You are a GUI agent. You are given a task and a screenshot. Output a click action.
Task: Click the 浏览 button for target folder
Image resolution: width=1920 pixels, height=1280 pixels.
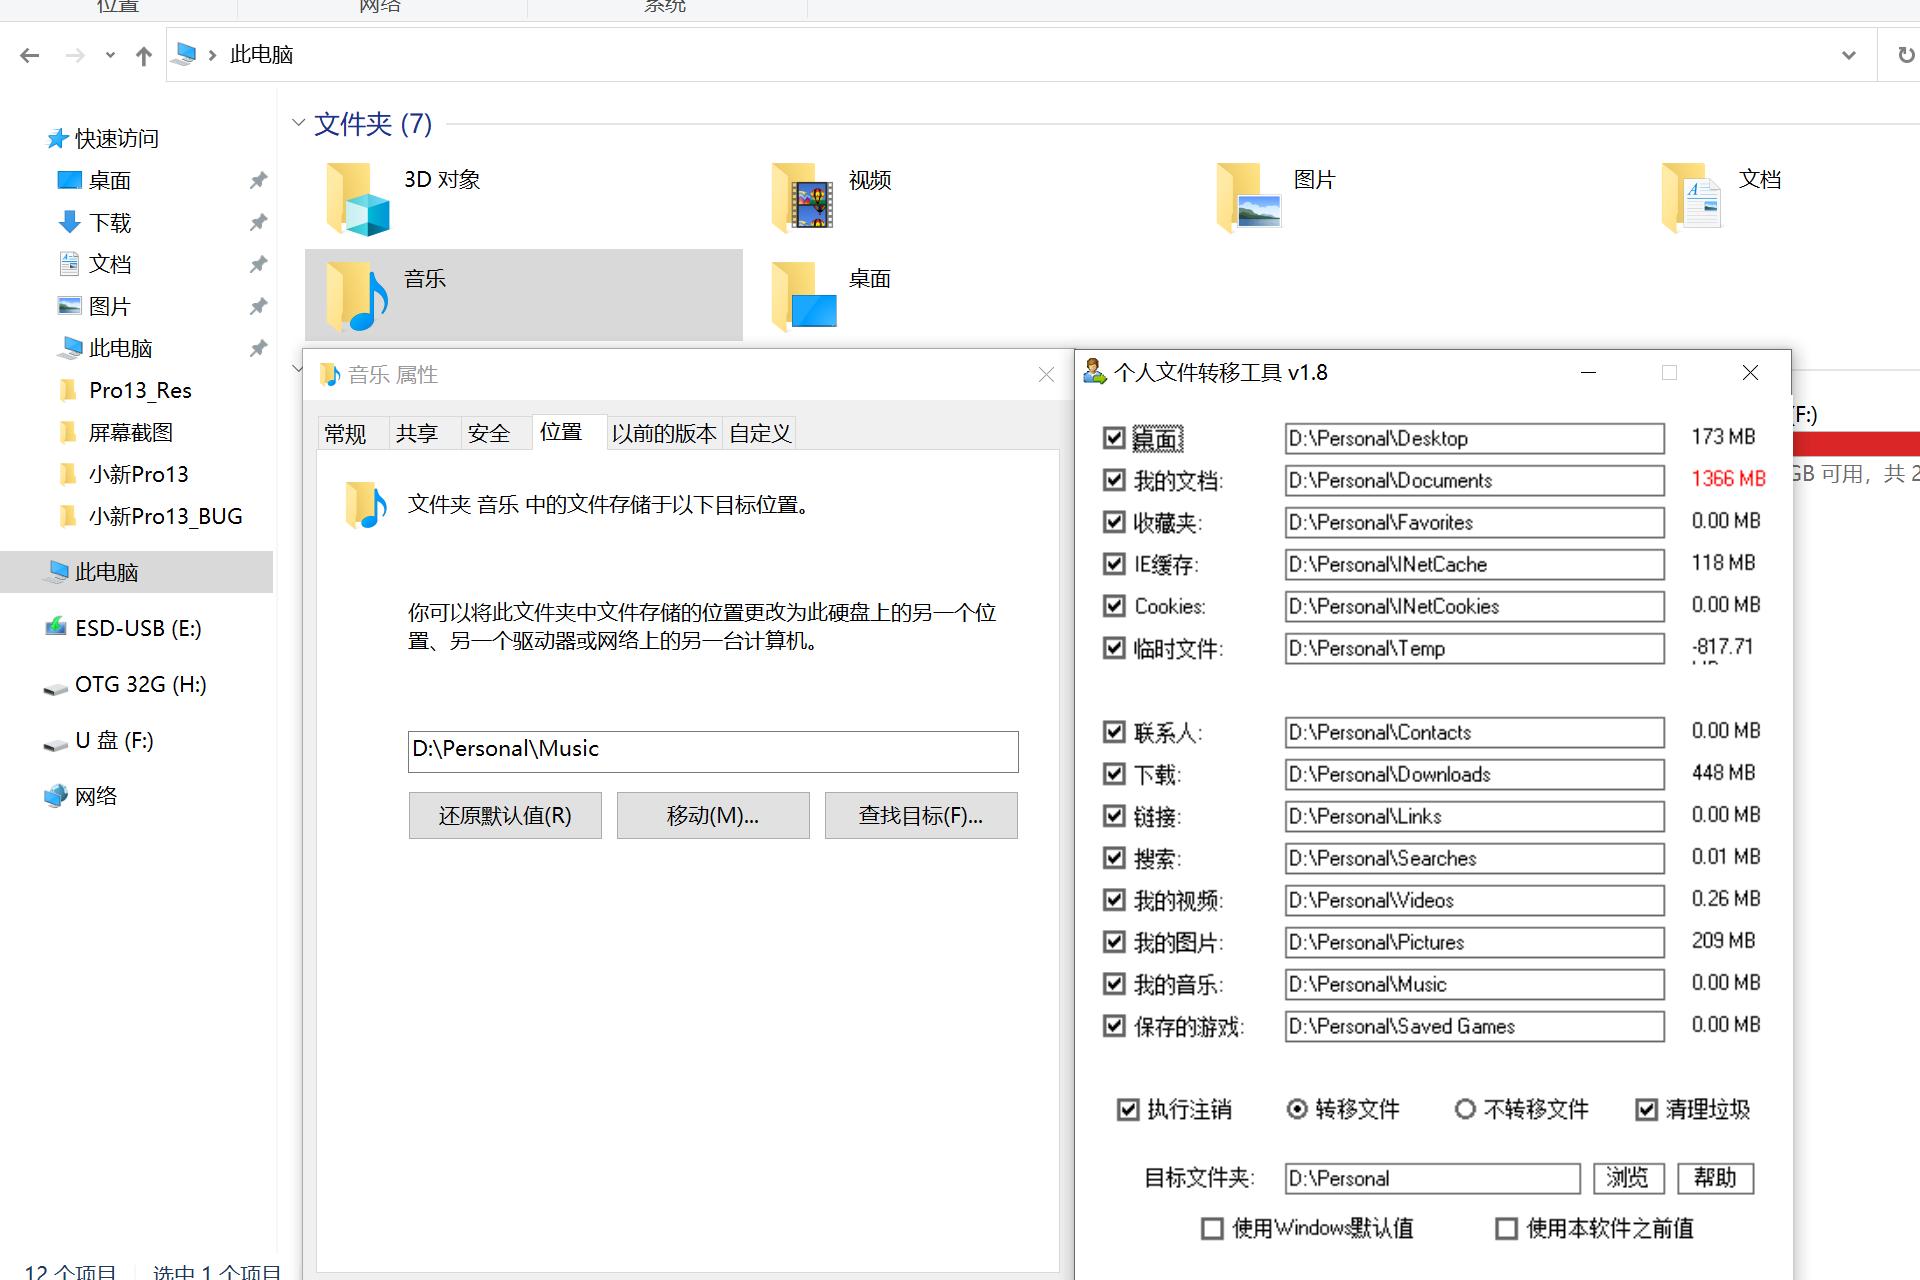pos(1628,1178)
